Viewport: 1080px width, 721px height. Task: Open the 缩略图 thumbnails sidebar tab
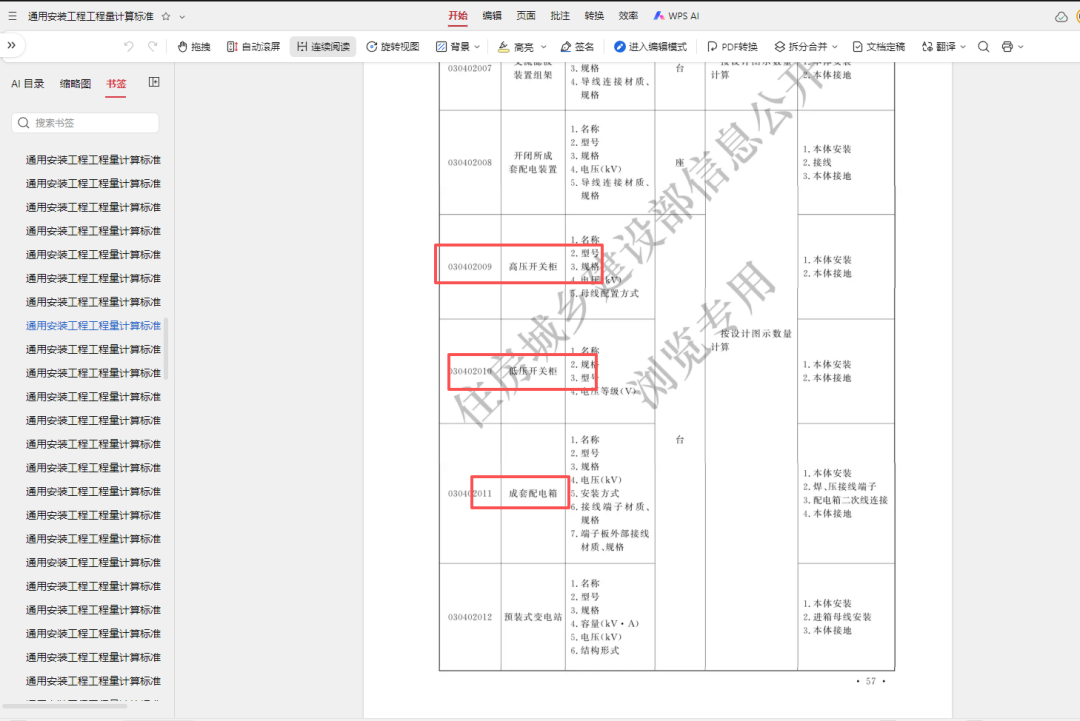pos(75,83)
